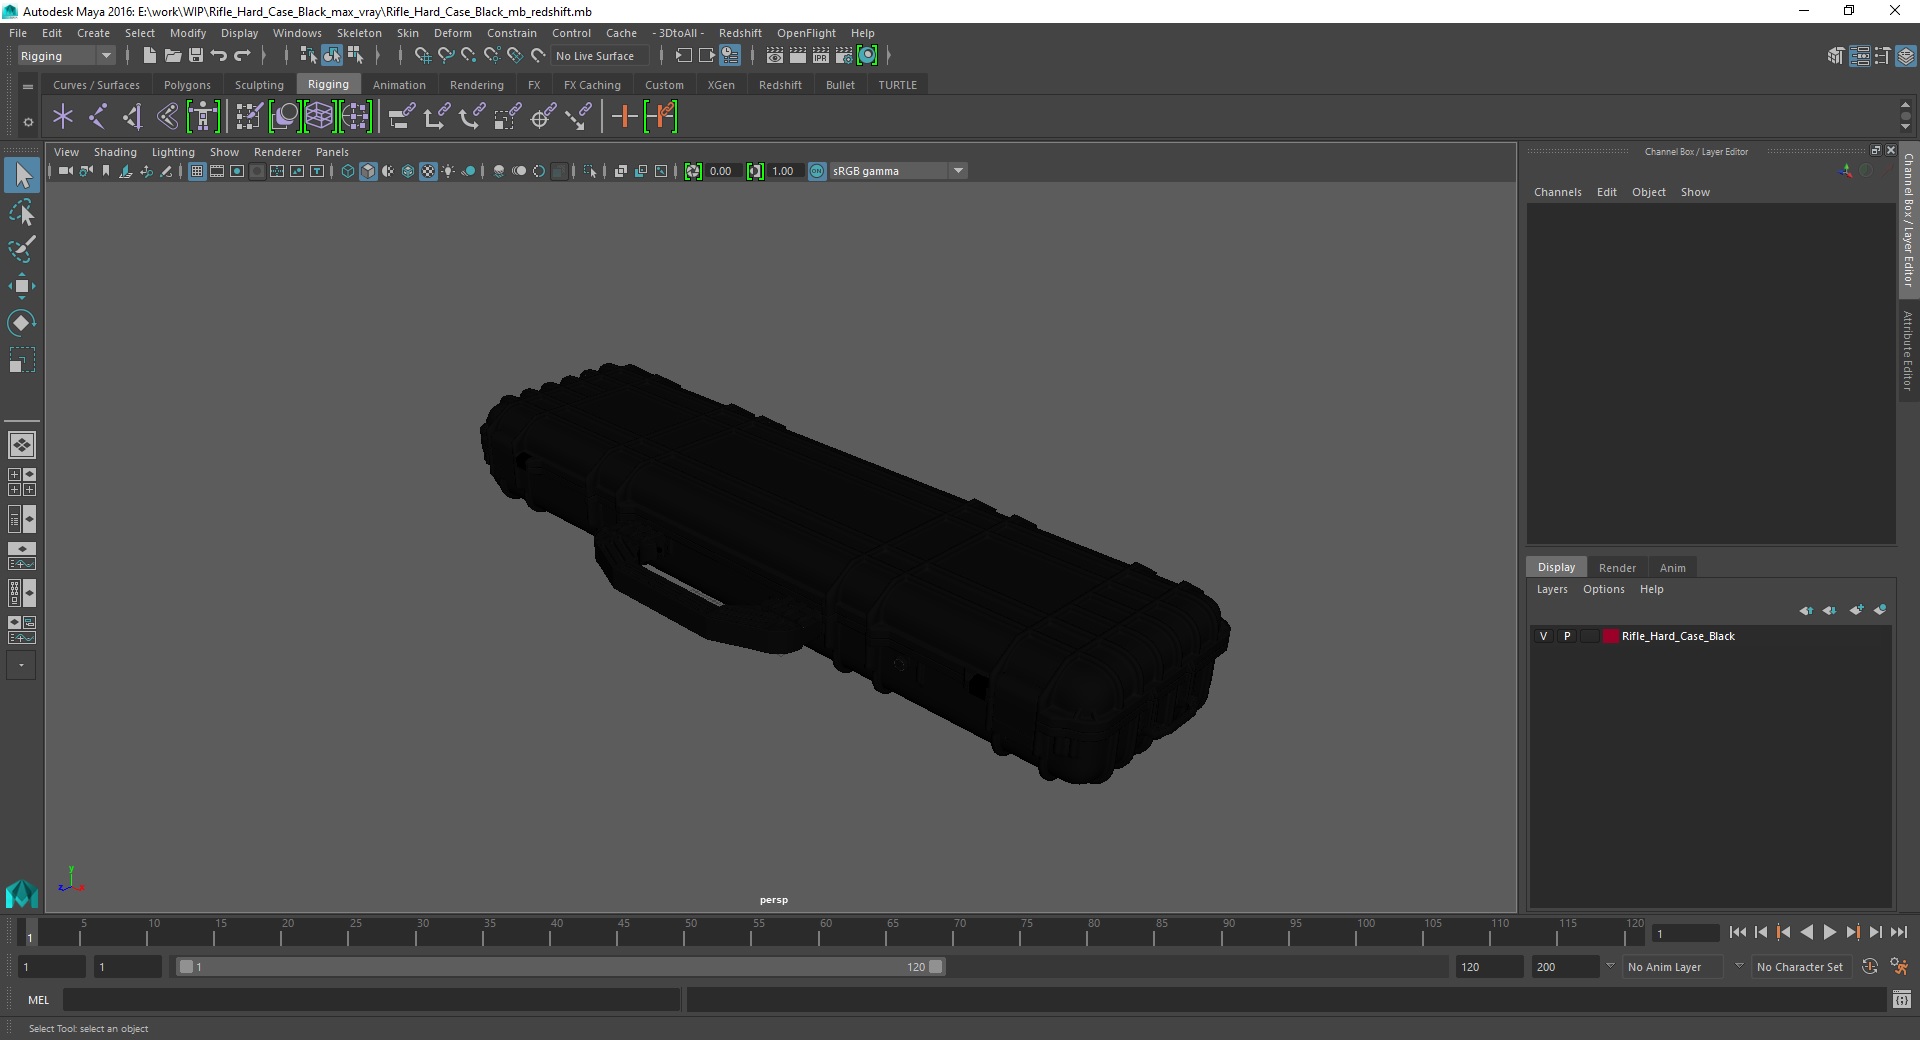Click the IK Handle shelf icon
This screenshot has height=1040, width=1920.
[132, 117]
